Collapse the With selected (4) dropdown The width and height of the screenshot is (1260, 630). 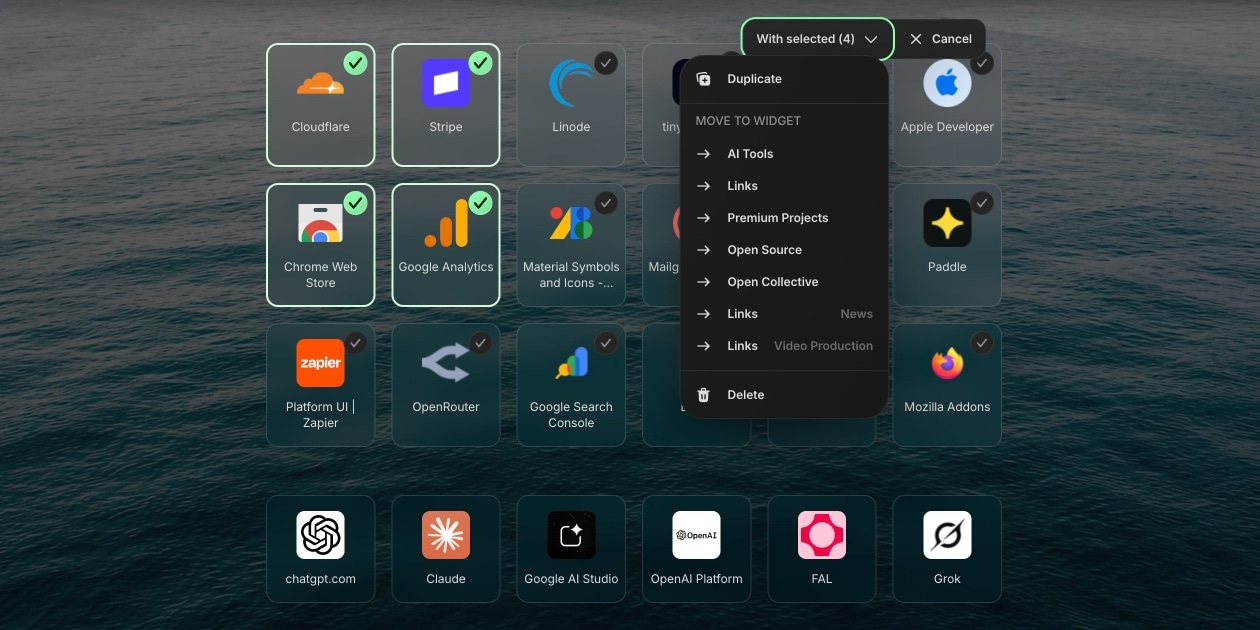coord(817,39)
